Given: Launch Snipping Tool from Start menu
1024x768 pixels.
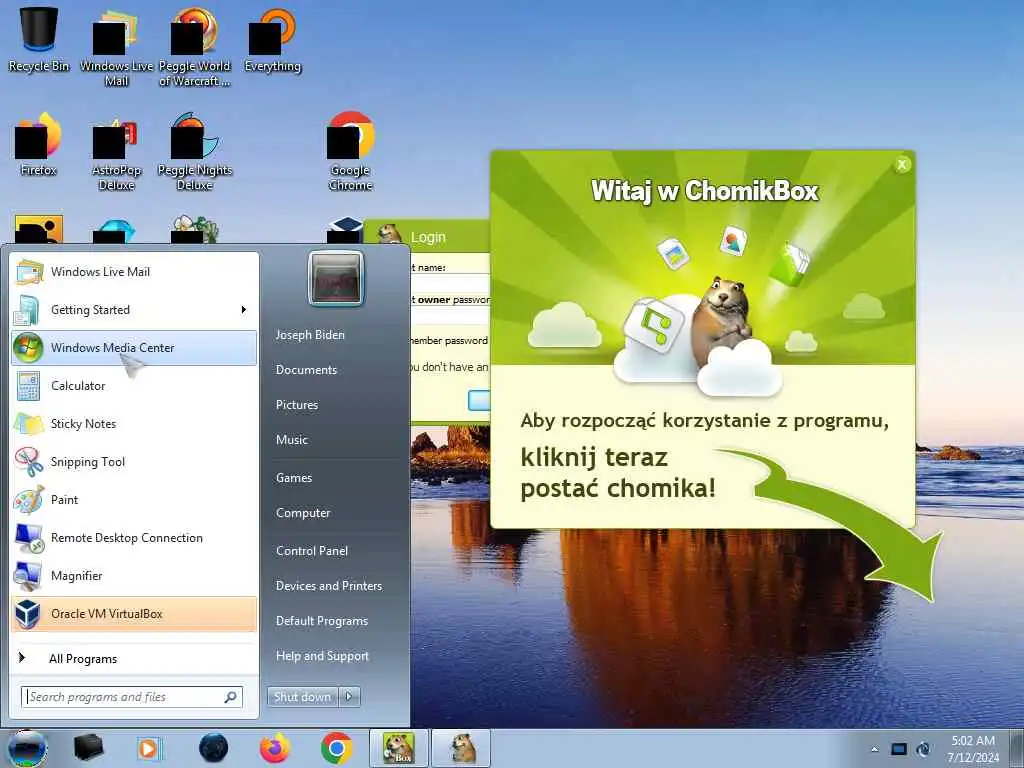Looking at the screenshot, I should 134,462.
